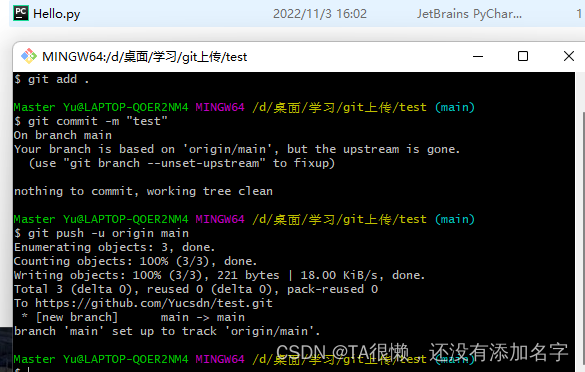Click the git push -u origin main line
The image size is (585, 372).
[101, 233]
